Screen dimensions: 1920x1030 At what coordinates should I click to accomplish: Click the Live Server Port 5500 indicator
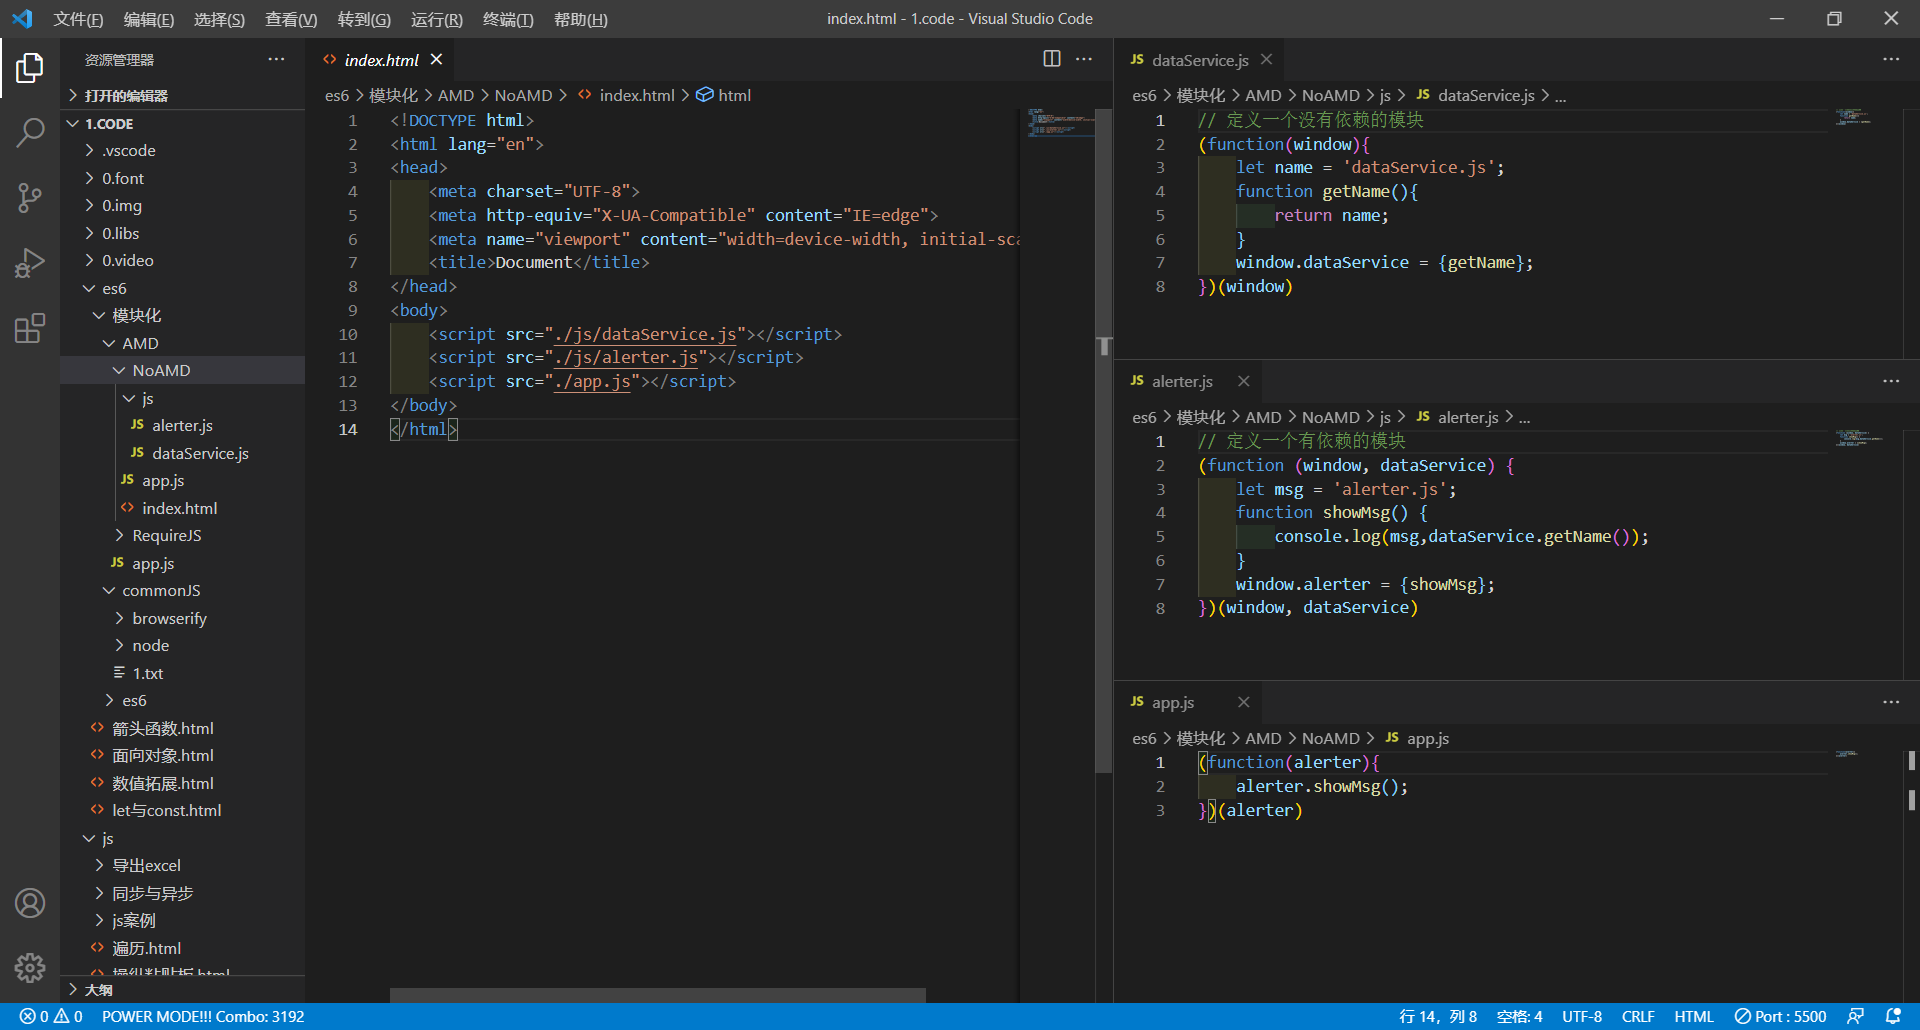(x=1780, y=1016)
